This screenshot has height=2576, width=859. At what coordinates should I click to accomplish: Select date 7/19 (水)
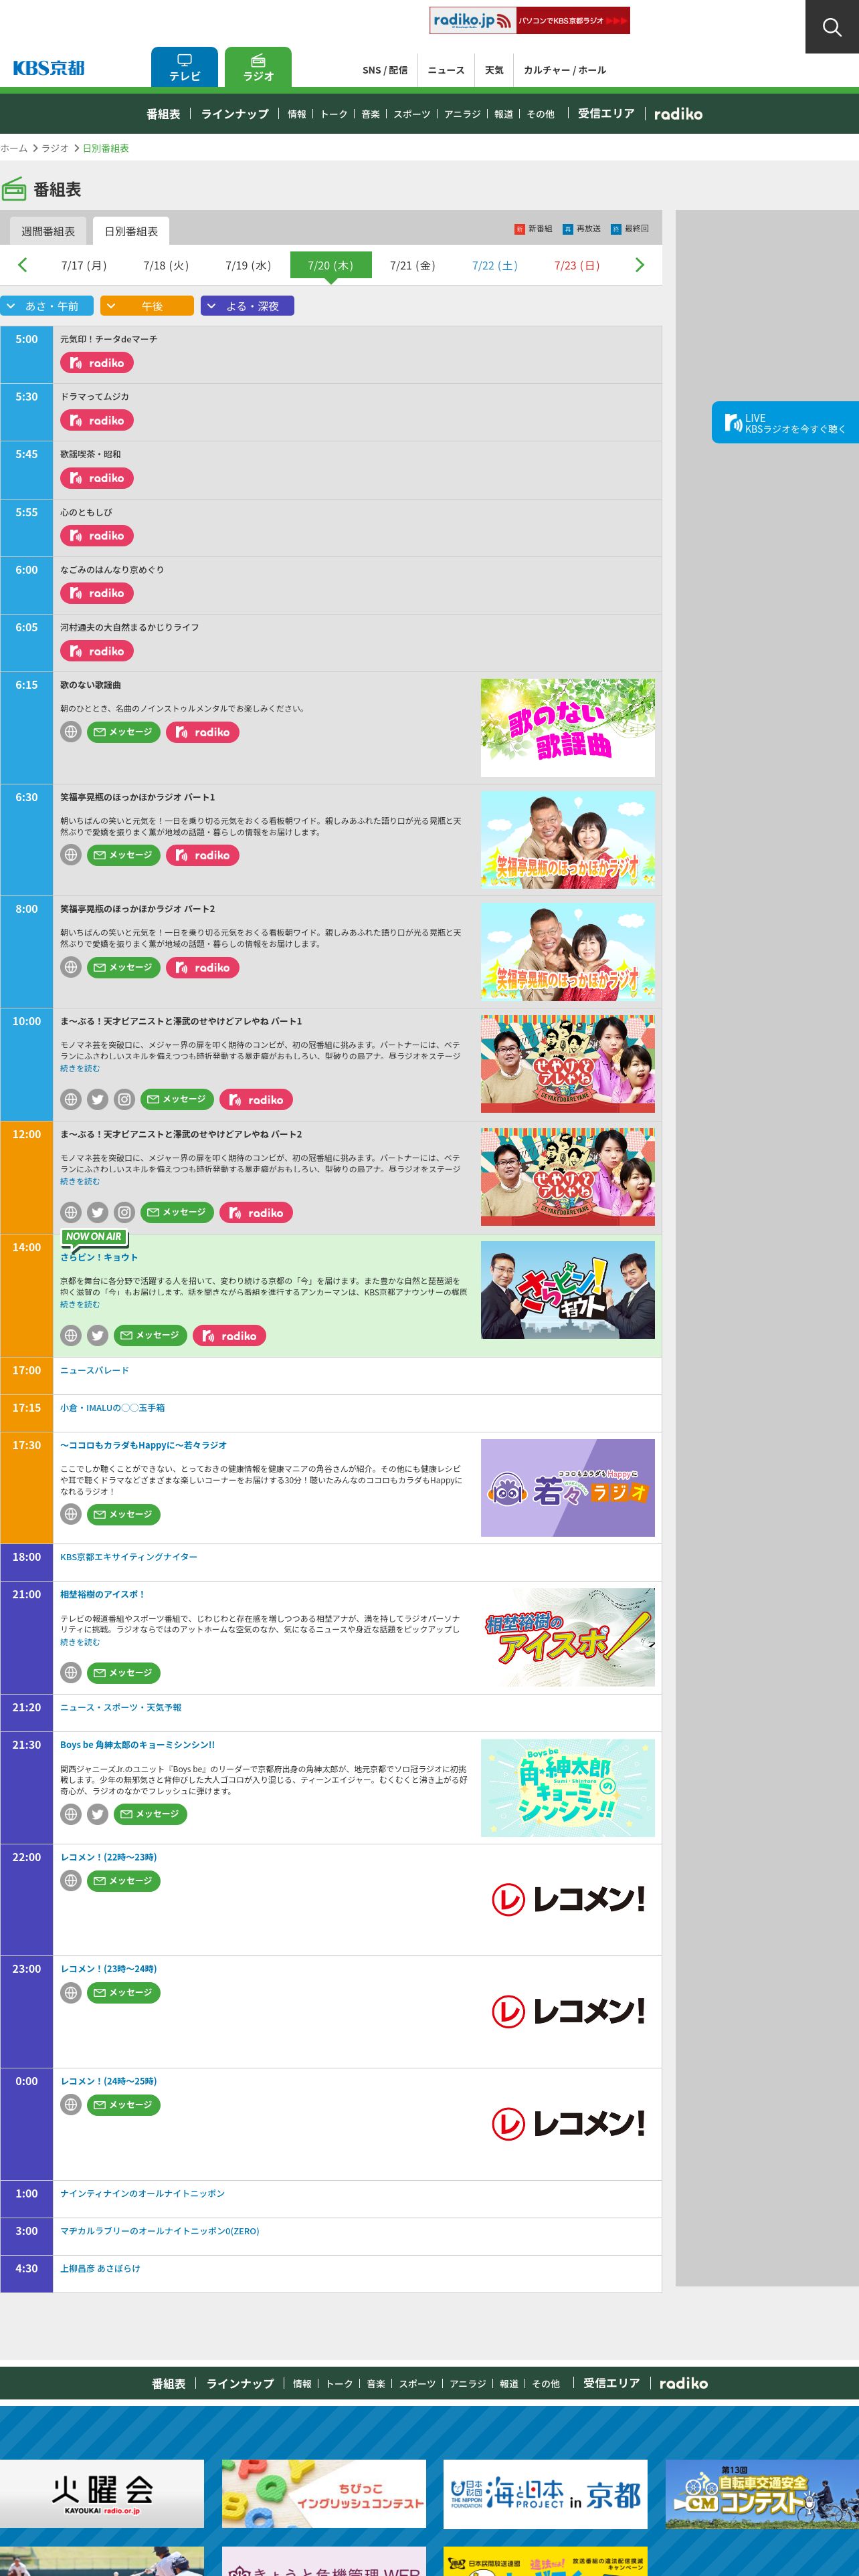(x=248, y=265)
